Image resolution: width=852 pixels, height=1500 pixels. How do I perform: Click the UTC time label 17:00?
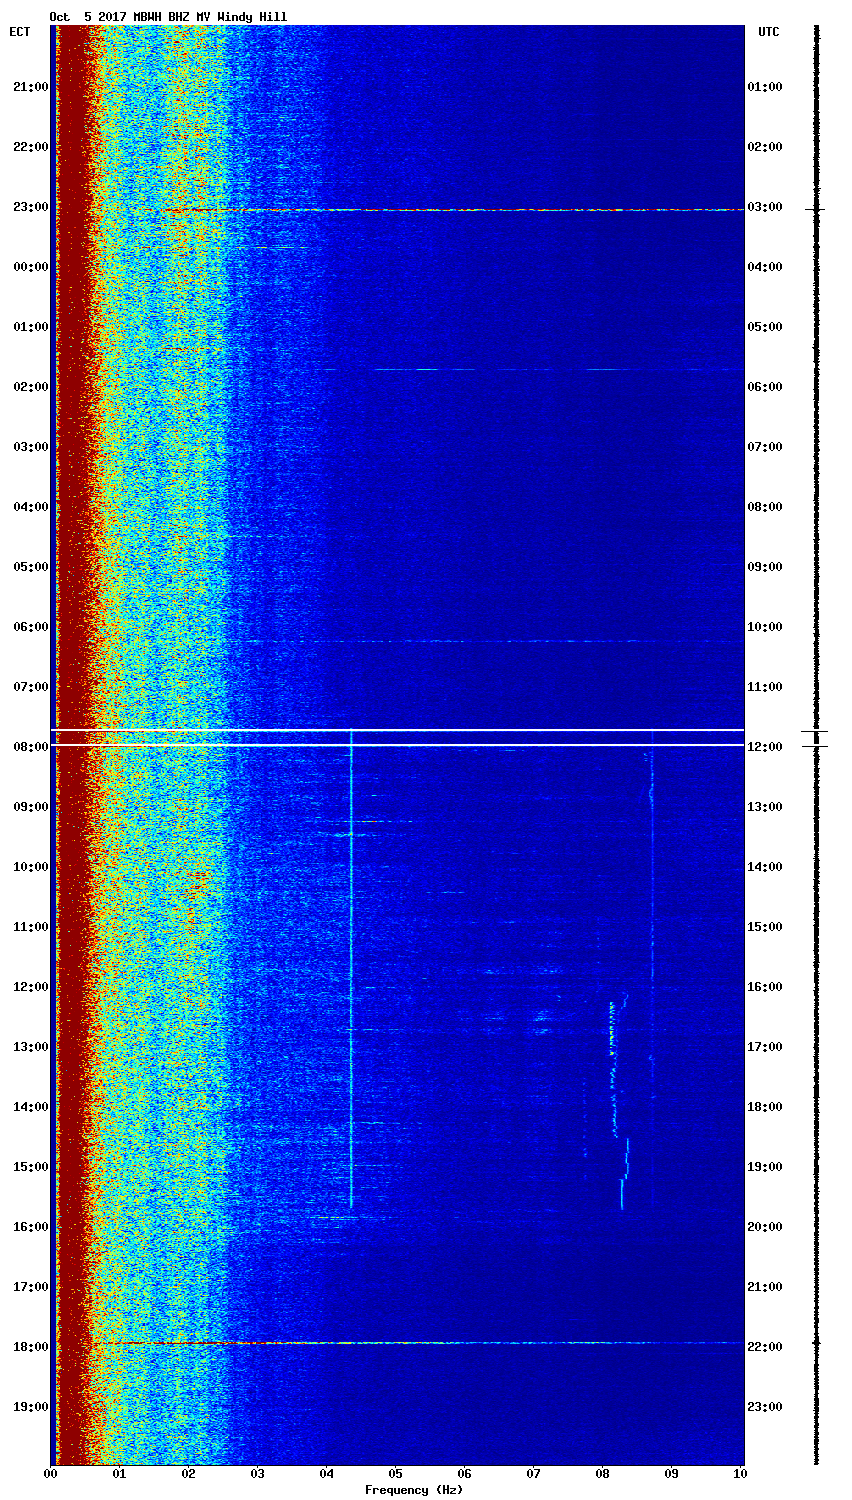tap(765, 1047)
